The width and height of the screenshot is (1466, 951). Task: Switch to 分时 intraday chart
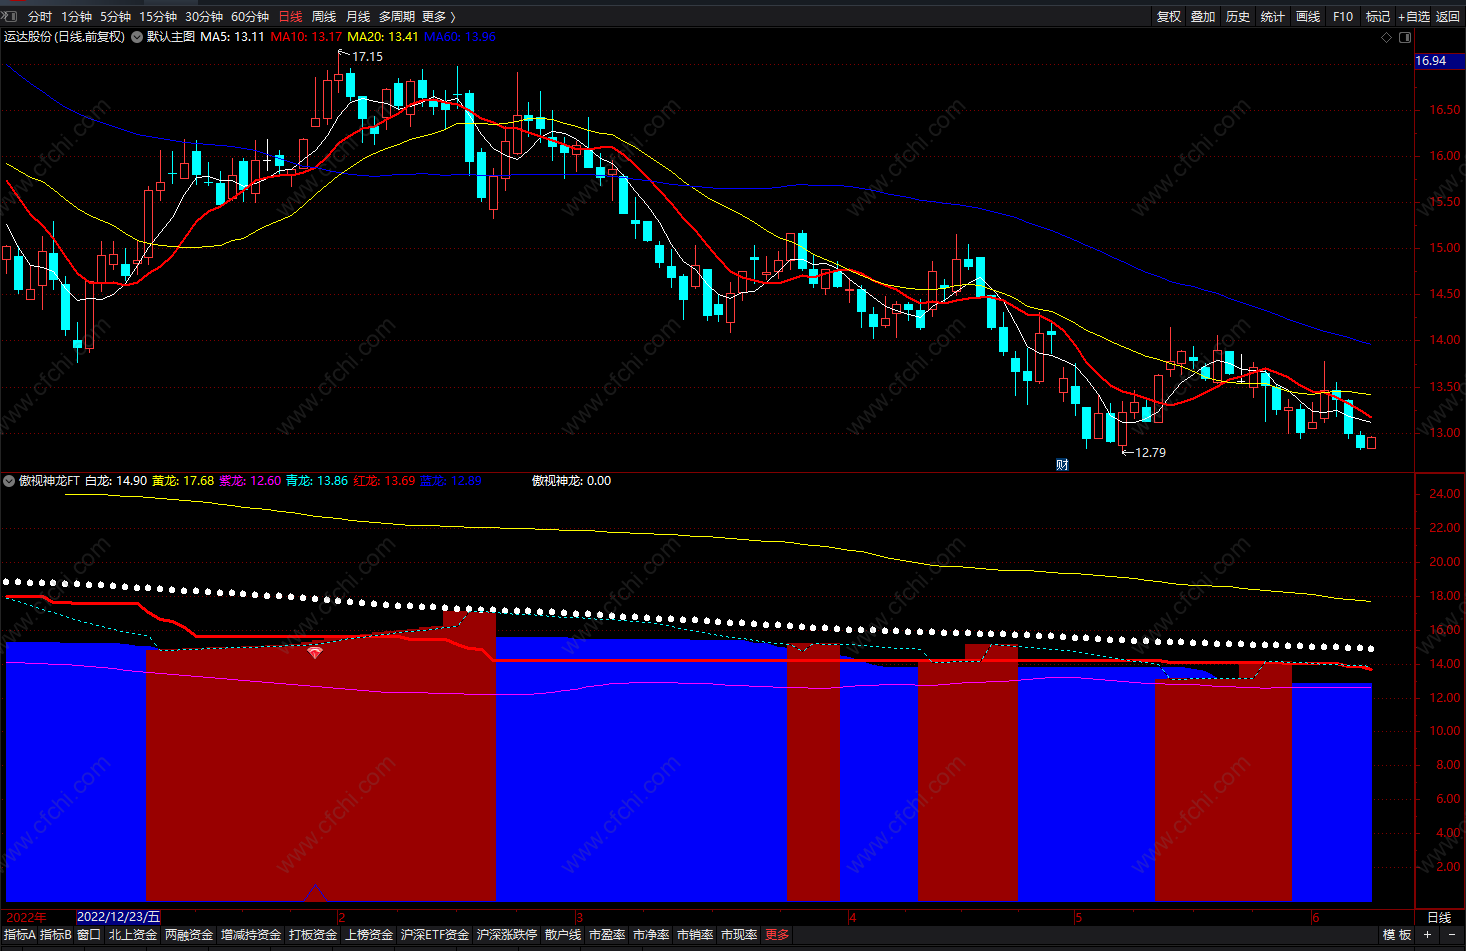[40, 16]
